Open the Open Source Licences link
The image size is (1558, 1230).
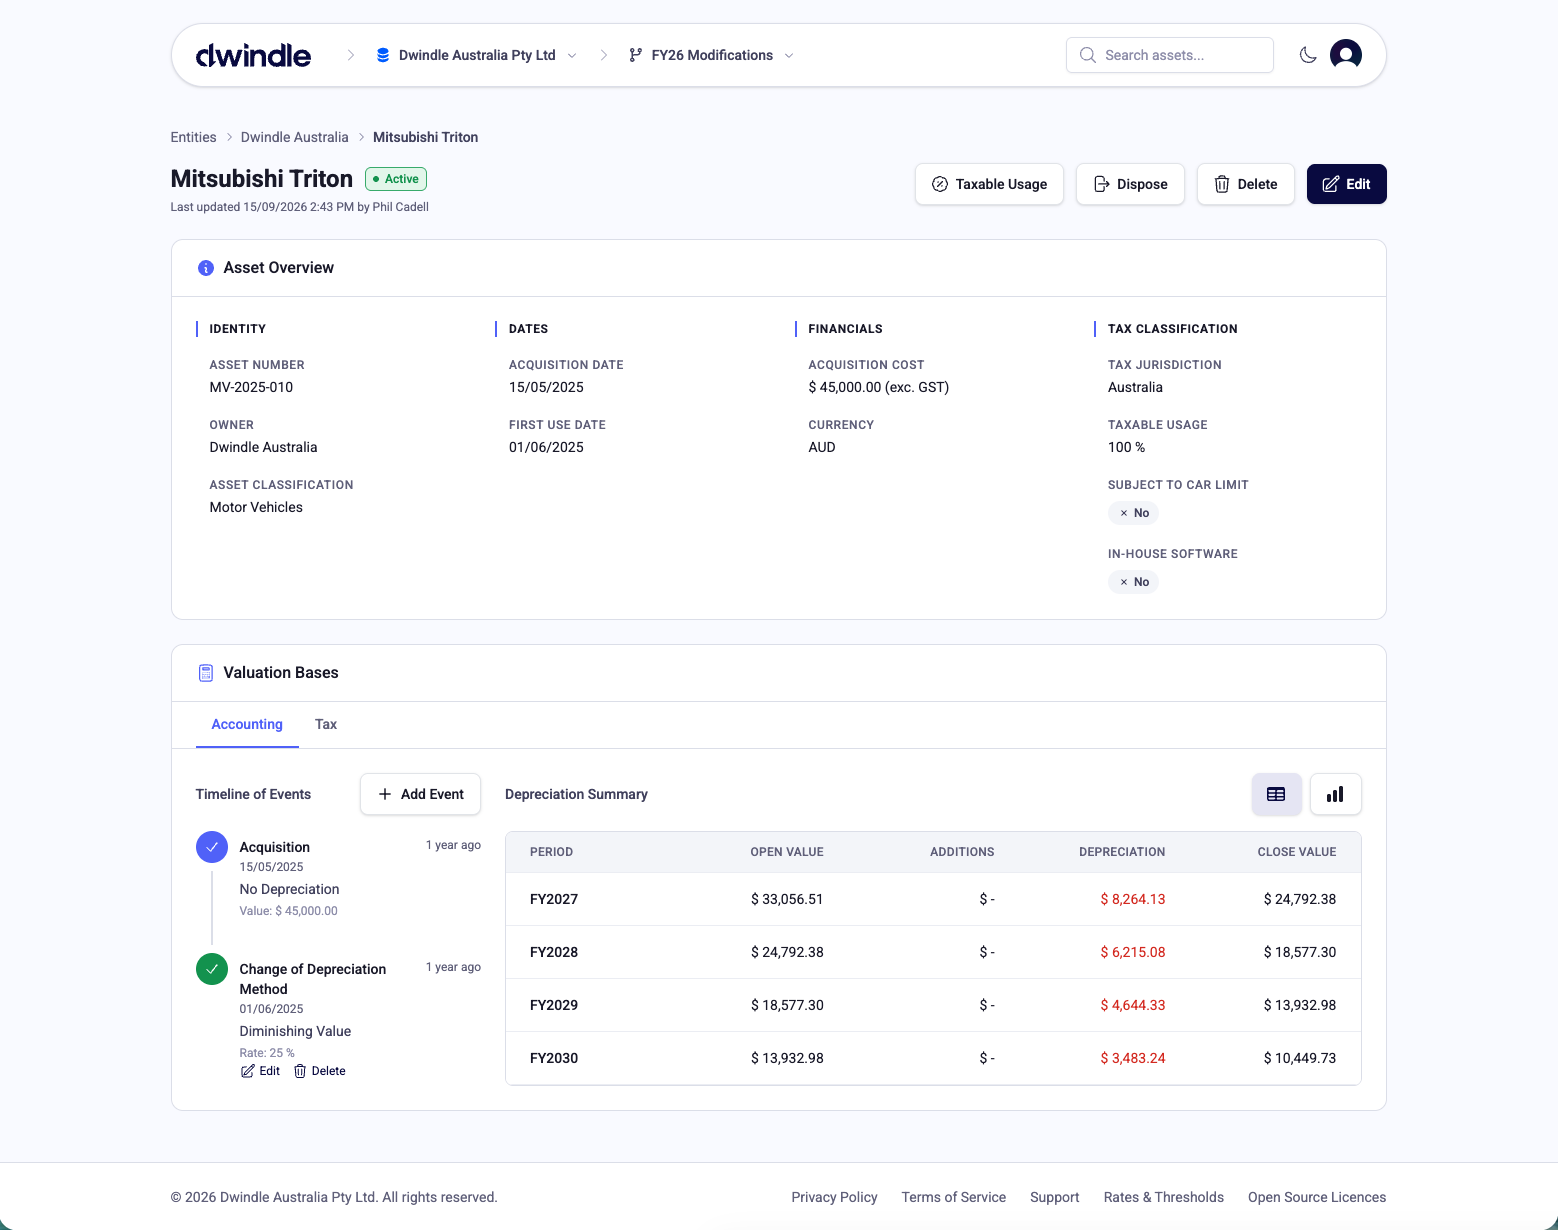click(1317, 1197)
